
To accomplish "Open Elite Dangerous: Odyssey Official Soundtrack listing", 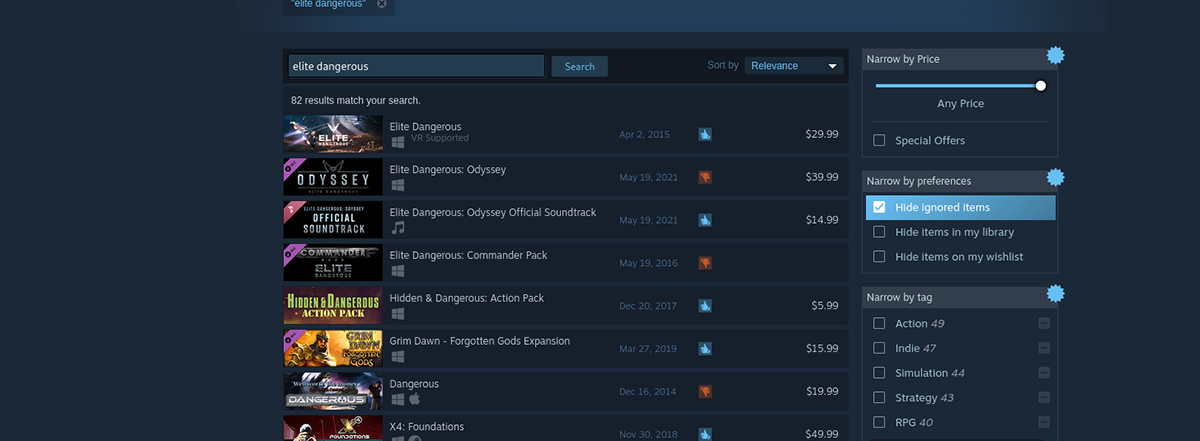I will click(x=565, y=220).
